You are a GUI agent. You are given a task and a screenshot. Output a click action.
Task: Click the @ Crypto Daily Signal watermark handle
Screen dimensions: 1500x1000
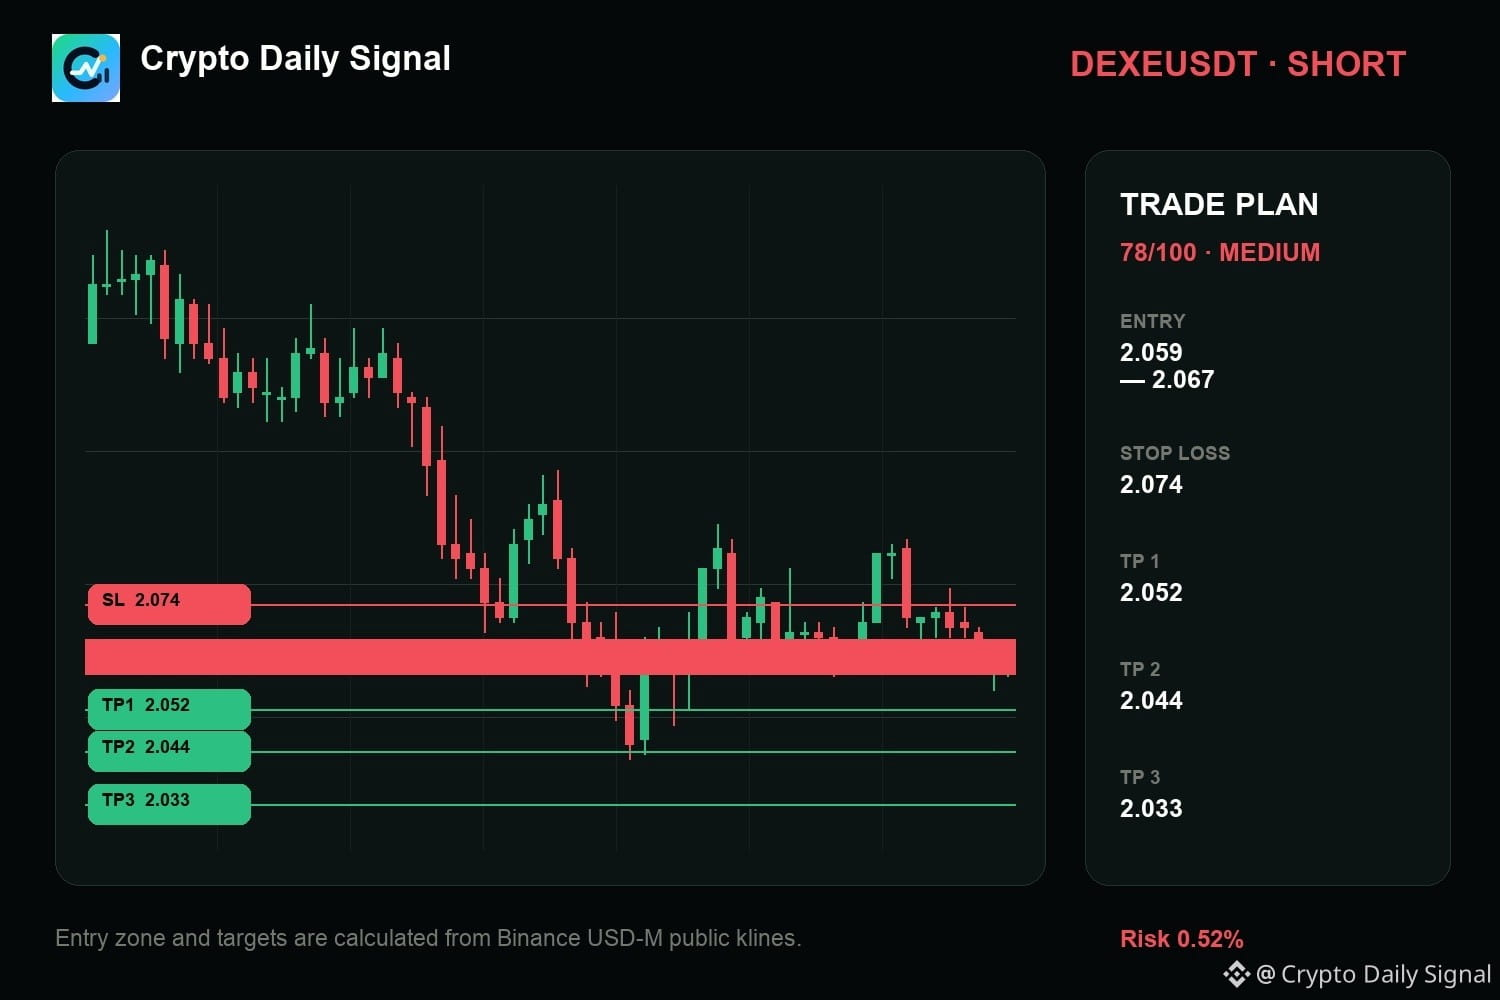point(1373,974)
